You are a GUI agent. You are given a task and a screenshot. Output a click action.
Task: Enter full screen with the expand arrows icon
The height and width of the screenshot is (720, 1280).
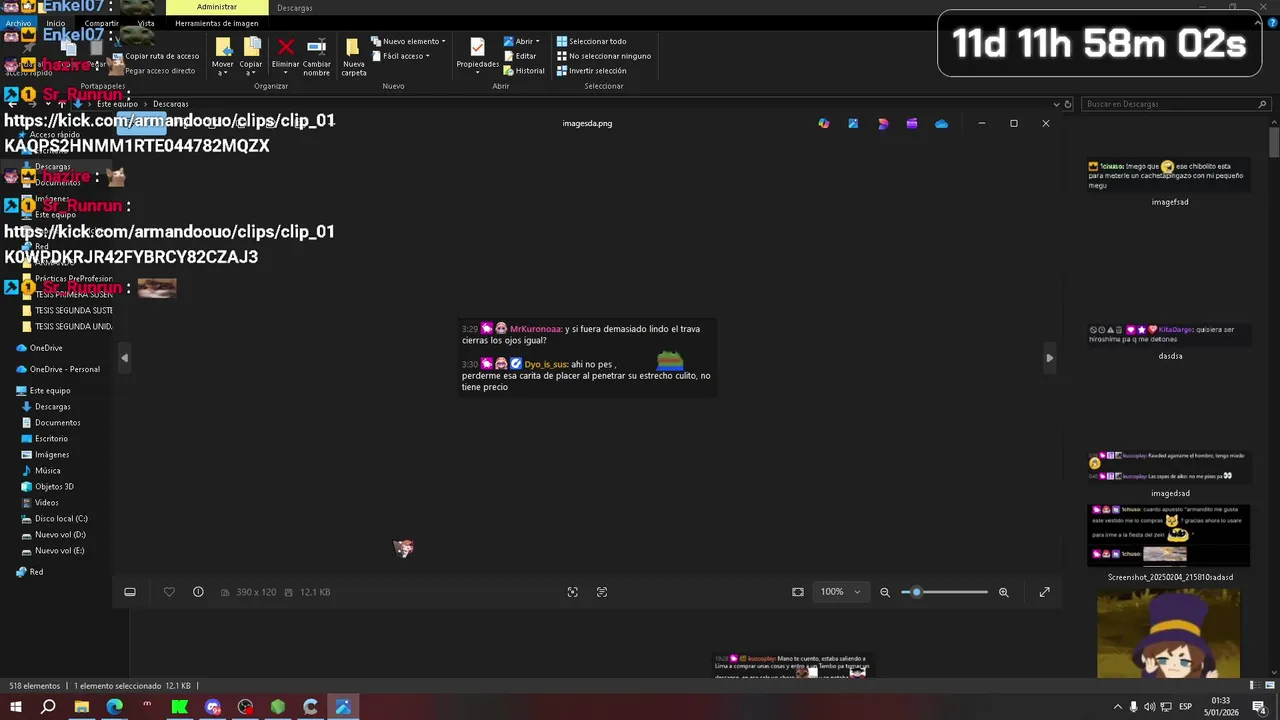[x=1045, y=592]
